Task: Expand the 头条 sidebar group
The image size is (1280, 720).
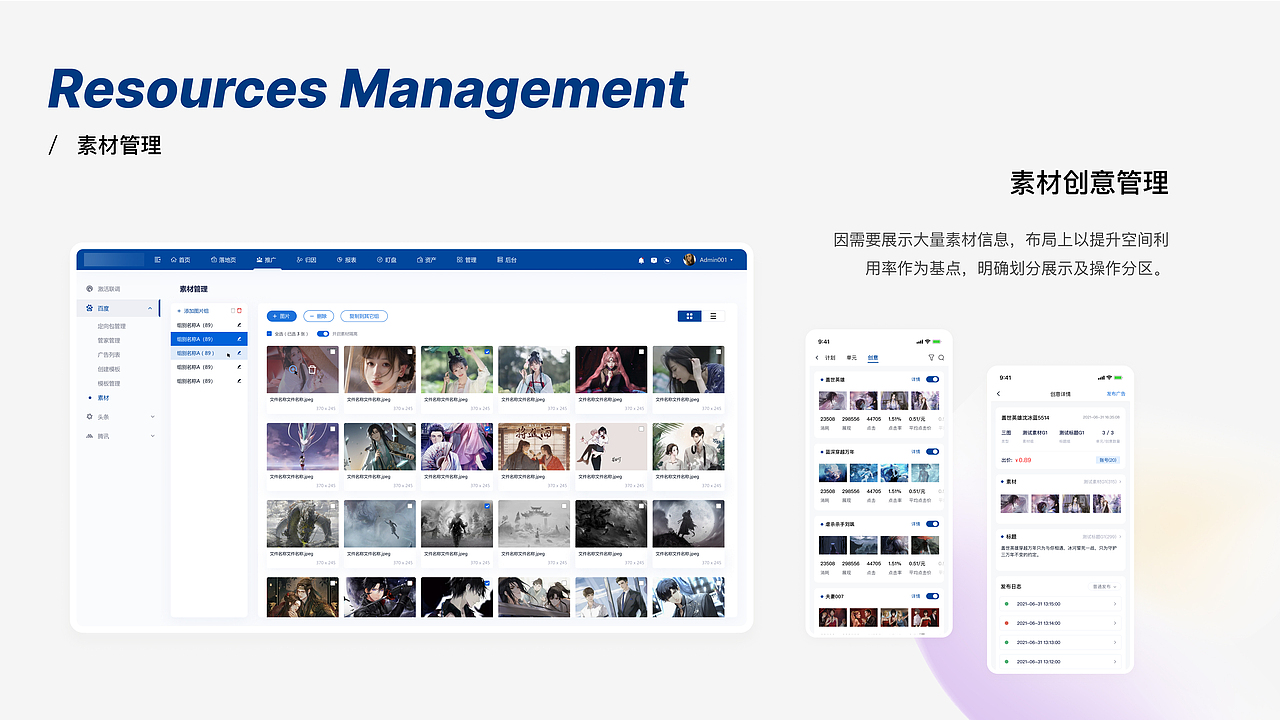Action: (x=152, y=416)
